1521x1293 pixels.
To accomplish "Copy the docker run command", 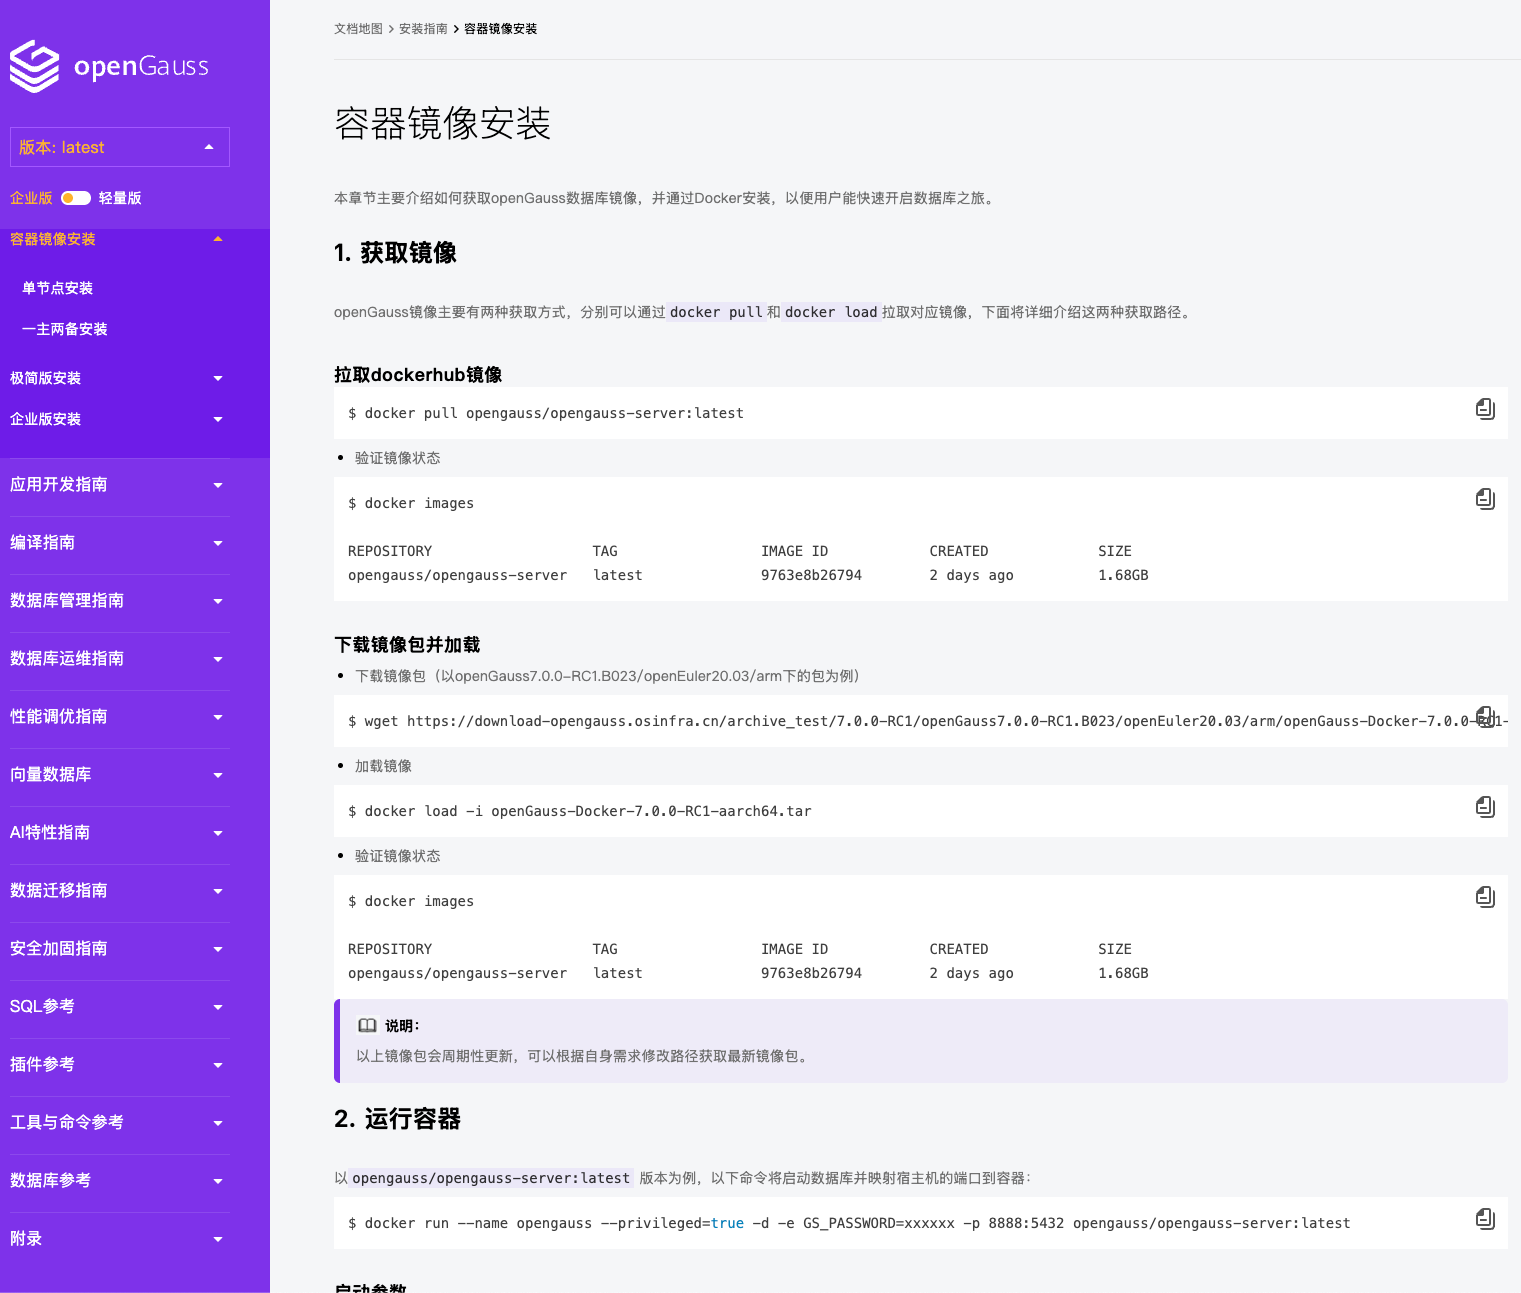I will (1485, 1218).
